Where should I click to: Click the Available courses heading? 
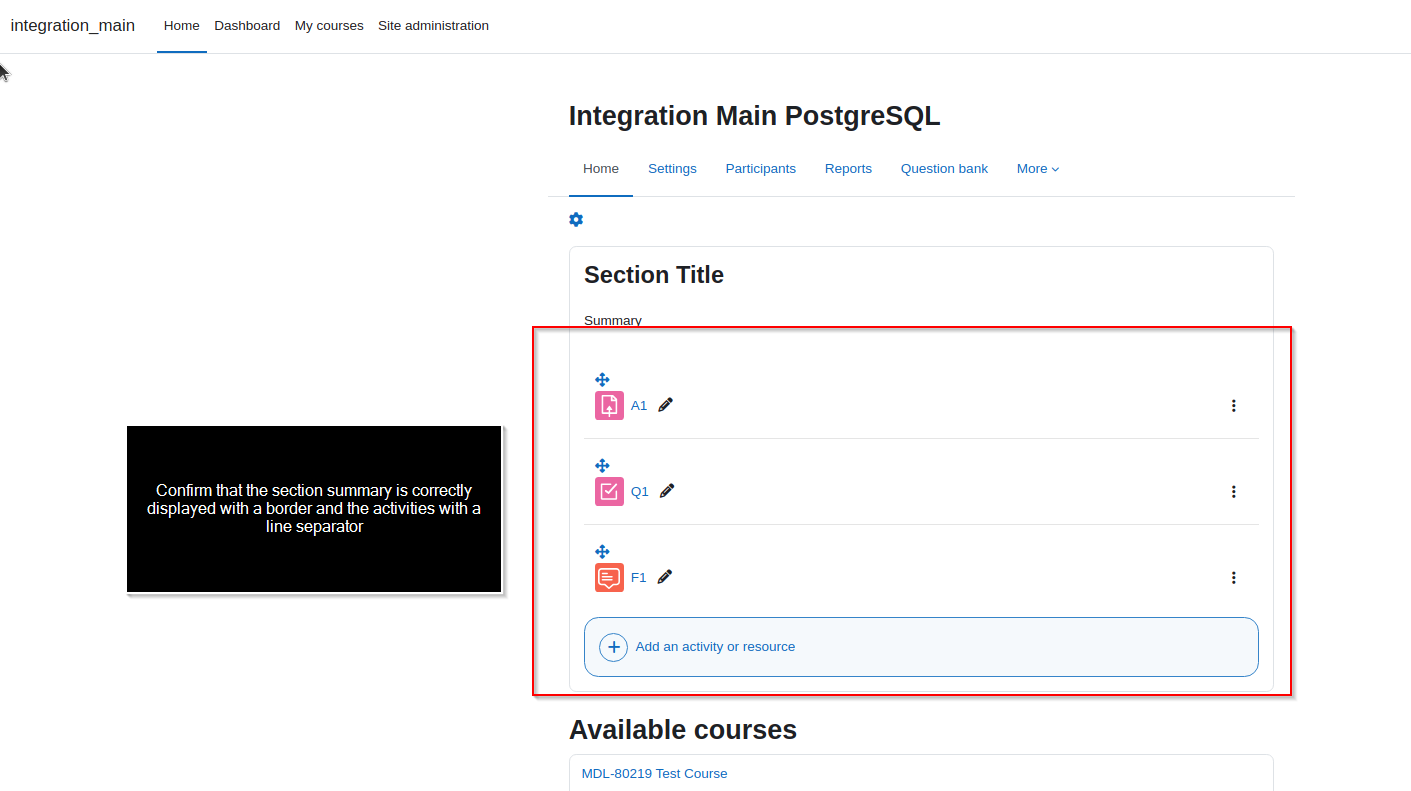[x=683, y=730]
